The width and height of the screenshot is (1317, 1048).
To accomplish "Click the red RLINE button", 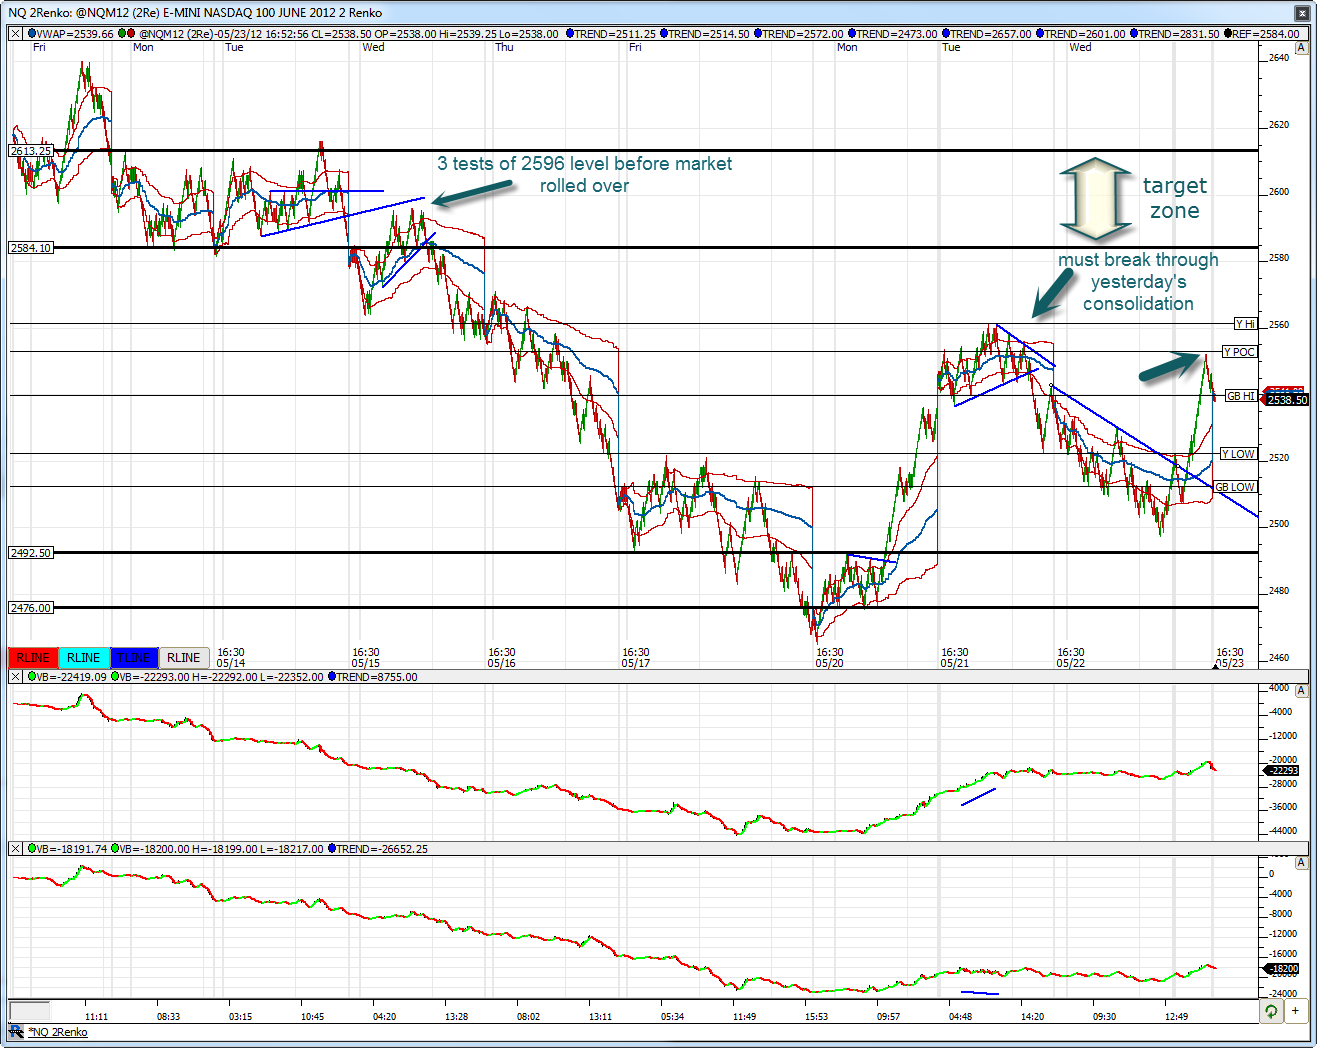I will (x=33, y=658).
